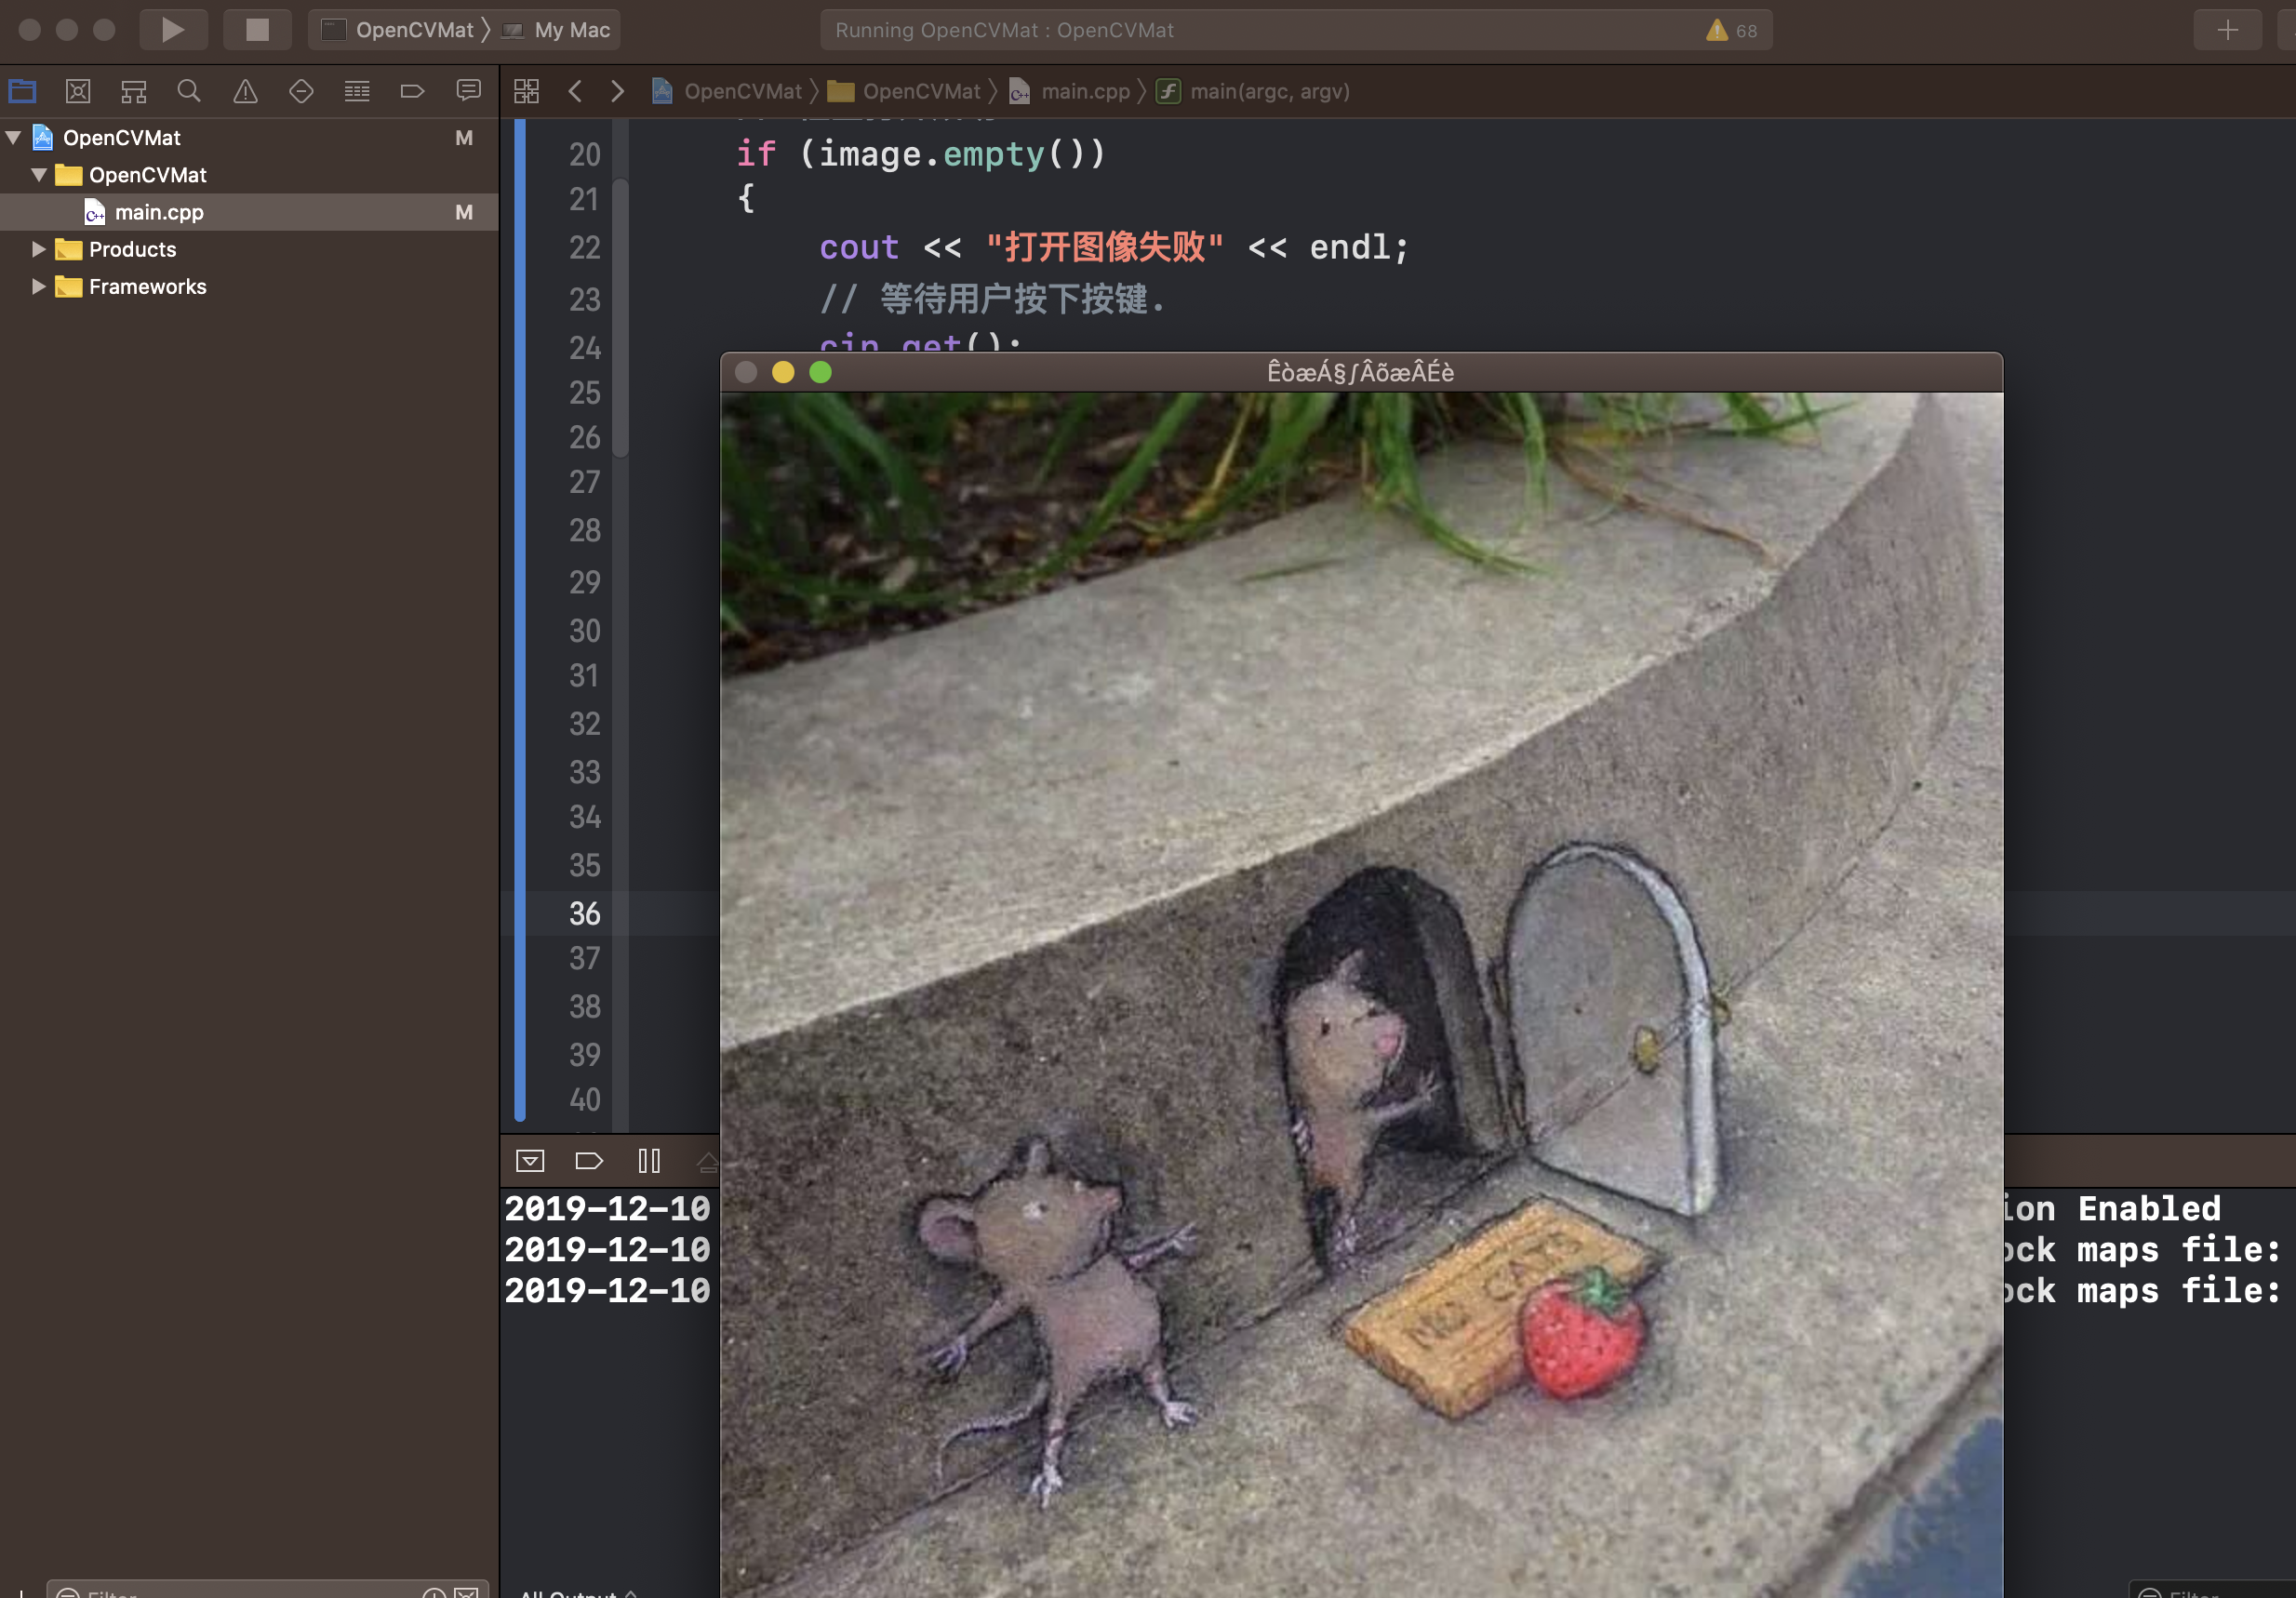Expand the Frameworks folder
Image resolution: width=2296 pixels, height=1598 pixels.
click(x=39, y=287)
